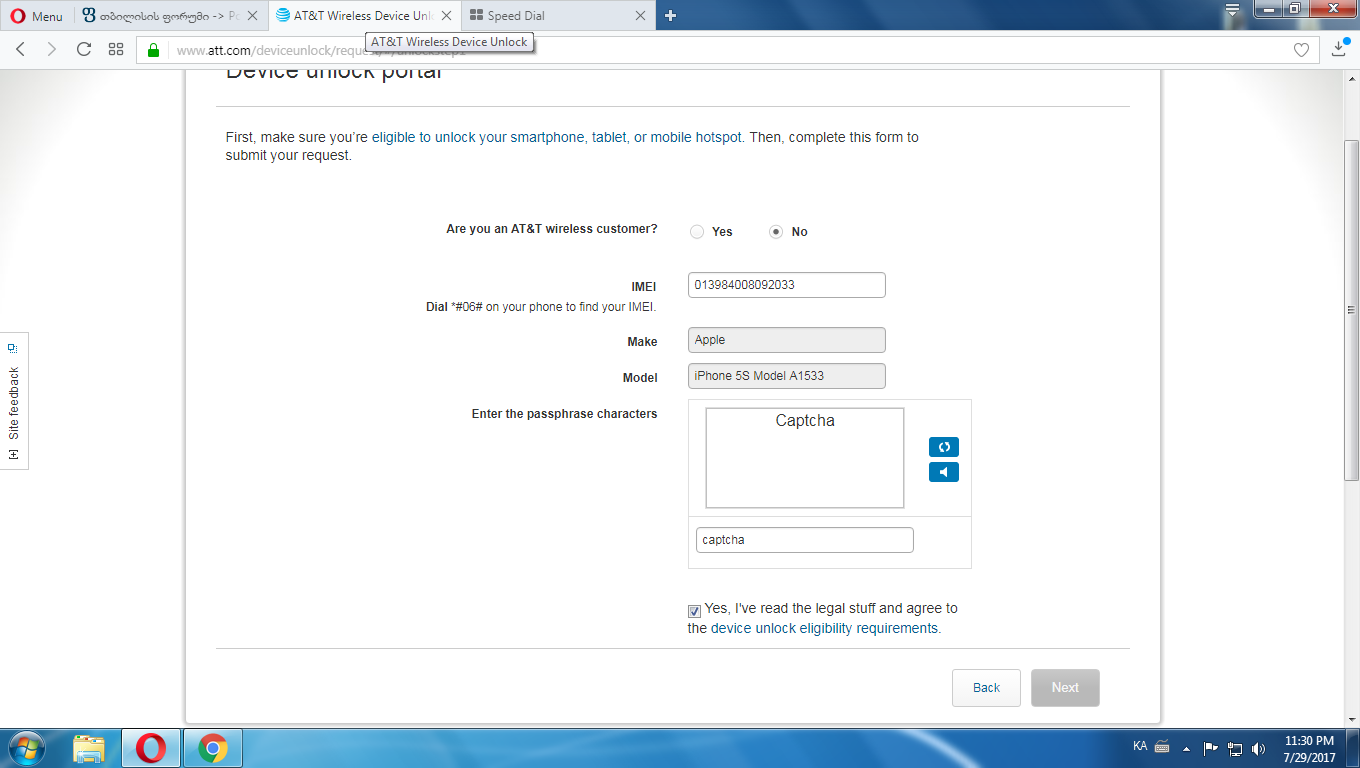Close the Speed Dial tab
This screenshot has height=768, width=1360.
641,16
